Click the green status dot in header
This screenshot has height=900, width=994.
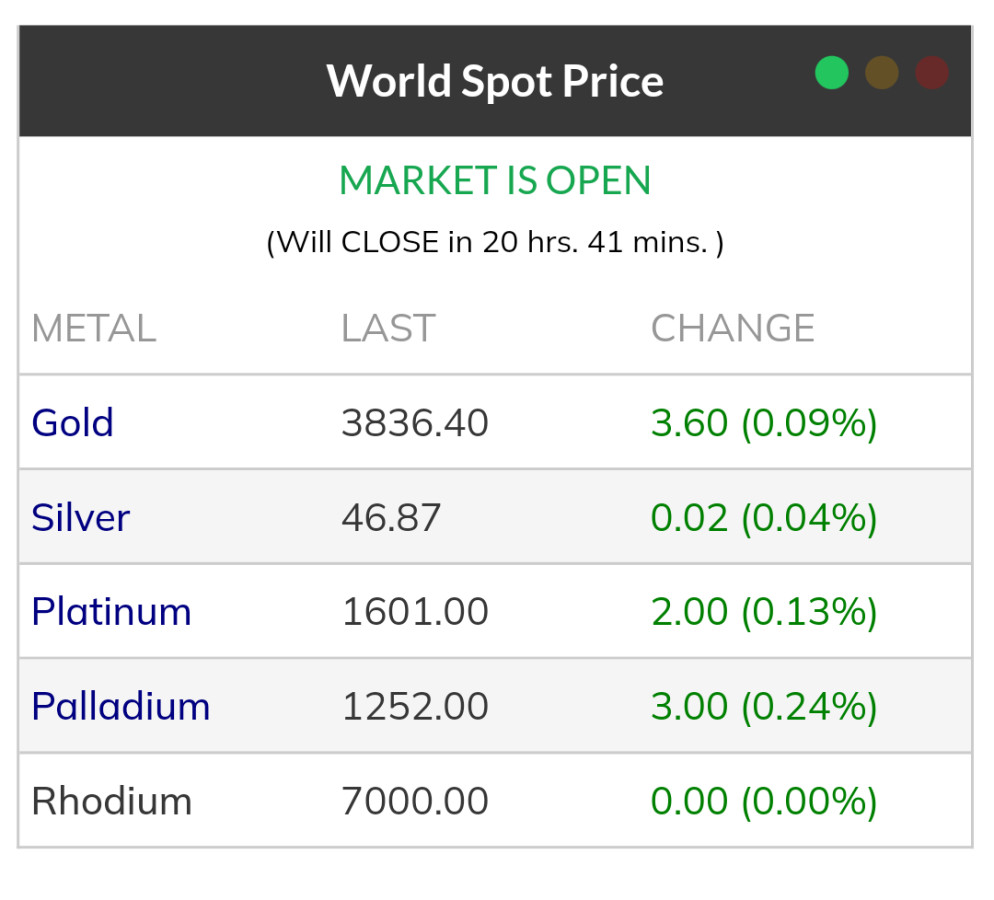click(831, 73)
